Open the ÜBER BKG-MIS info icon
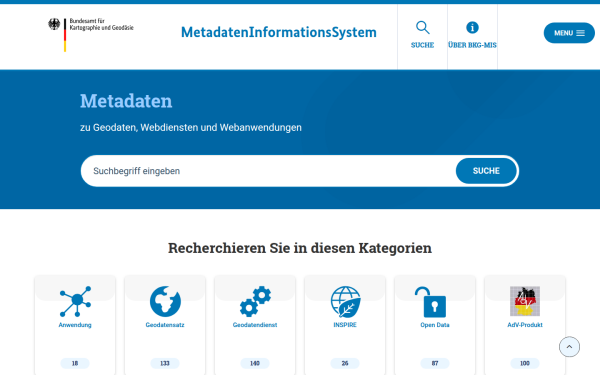This screenshot has height=375, width=600. pyautogui.click(x=472, y=28)
